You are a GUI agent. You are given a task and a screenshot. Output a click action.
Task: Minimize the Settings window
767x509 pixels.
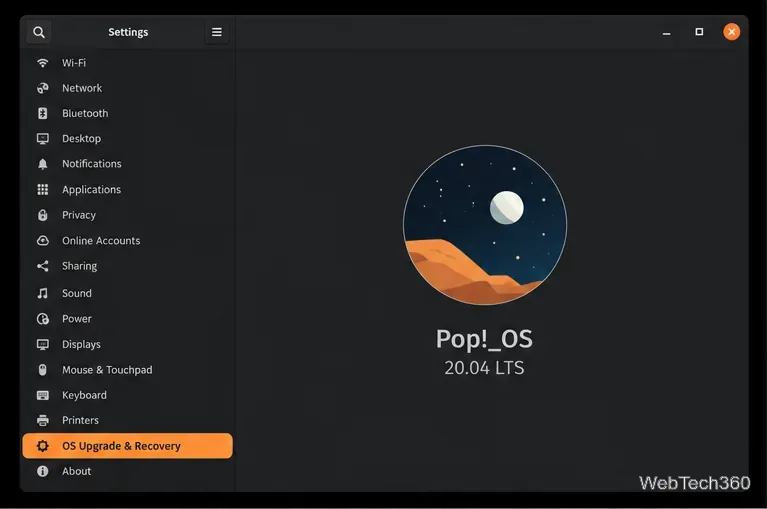tap(666, 32)
